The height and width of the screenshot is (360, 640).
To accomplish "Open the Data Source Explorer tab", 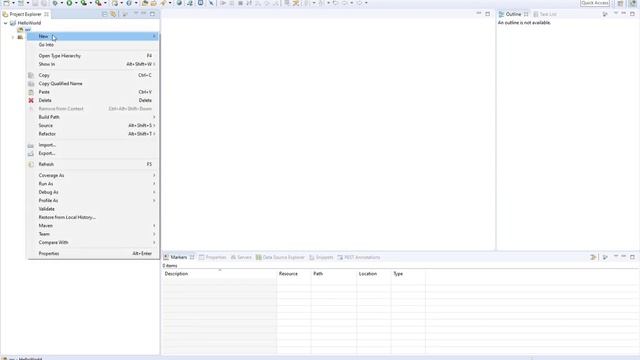I will click(280, 257).
